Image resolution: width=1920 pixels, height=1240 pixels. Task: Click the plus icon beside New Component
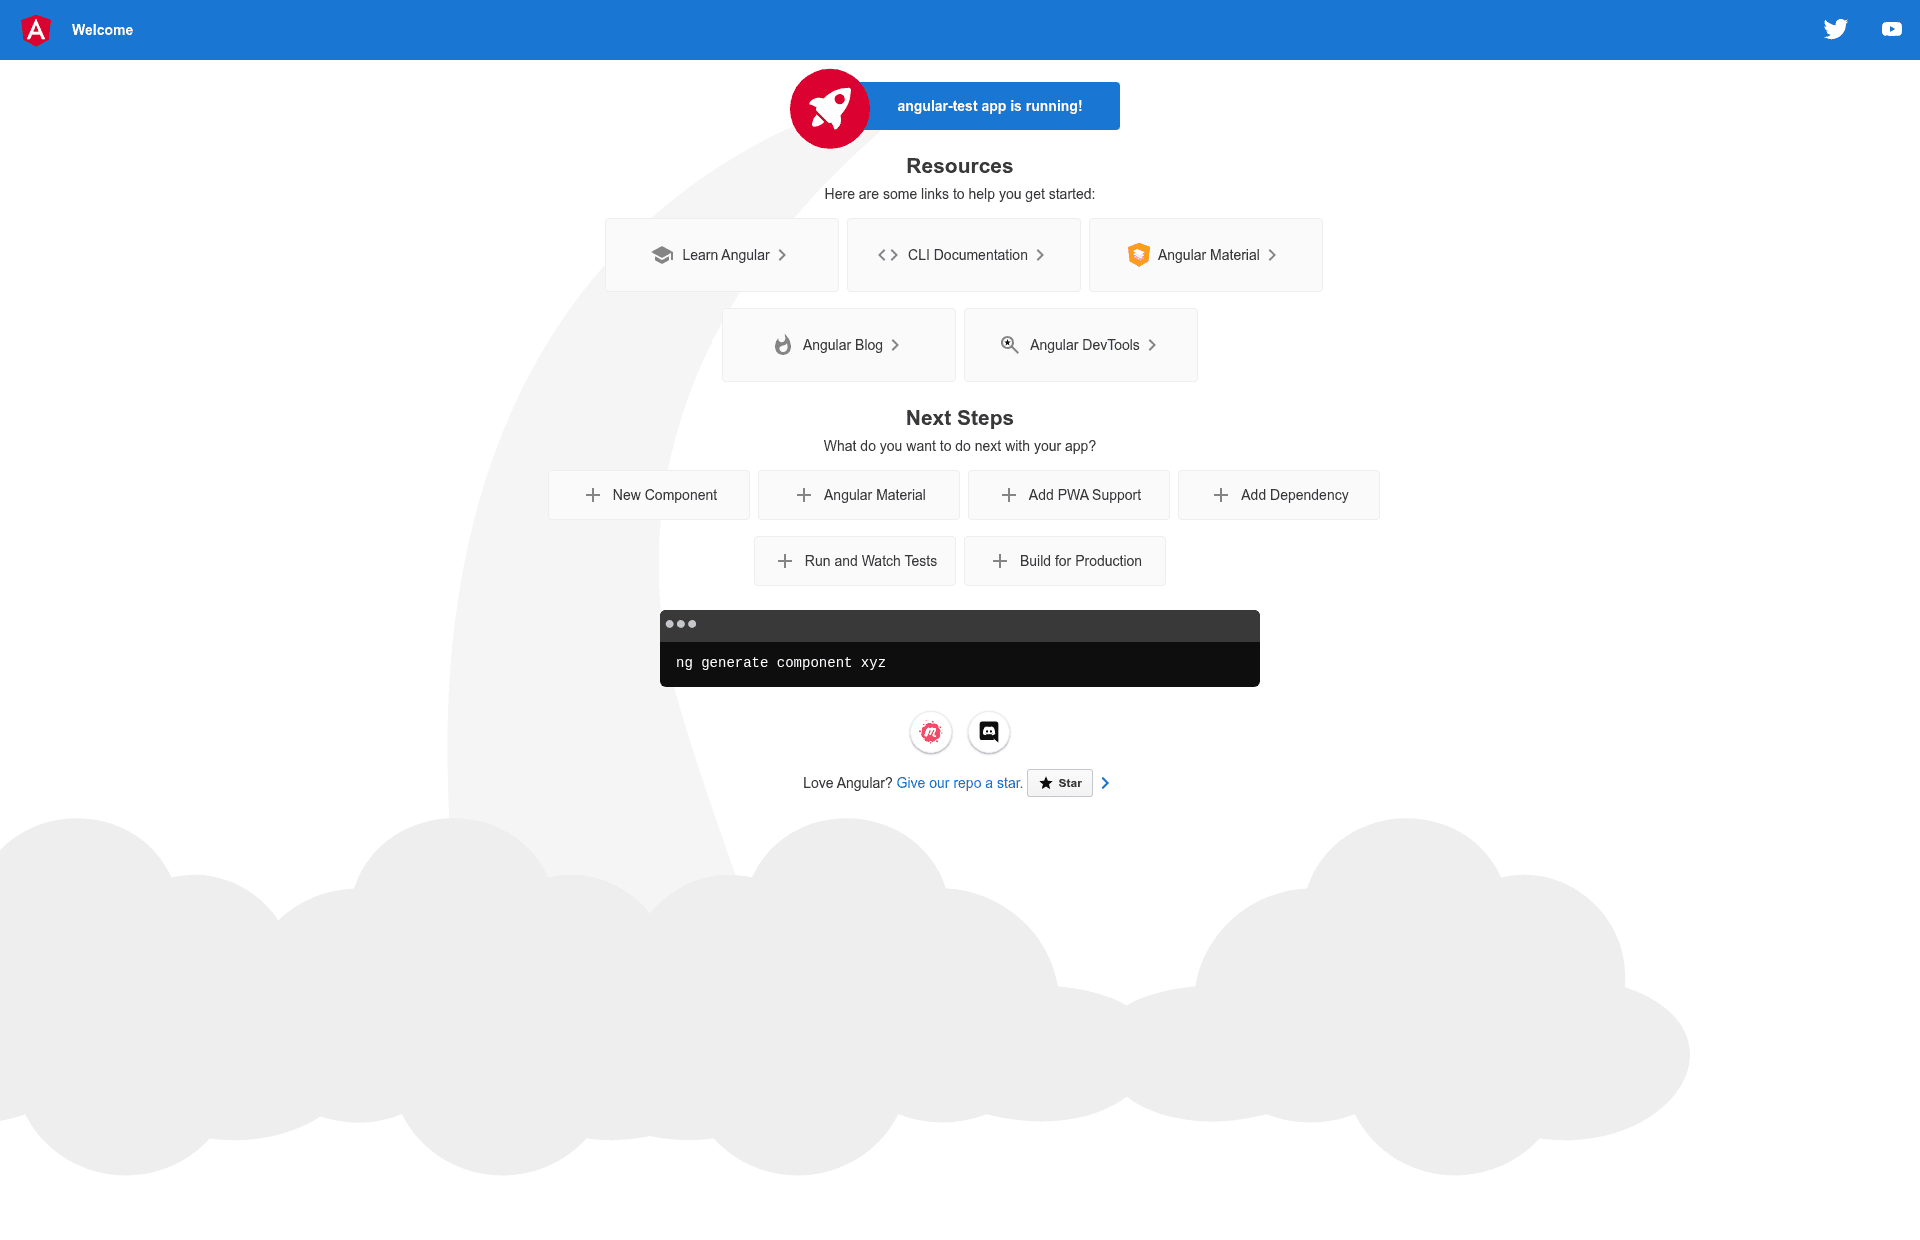point(593,495)
